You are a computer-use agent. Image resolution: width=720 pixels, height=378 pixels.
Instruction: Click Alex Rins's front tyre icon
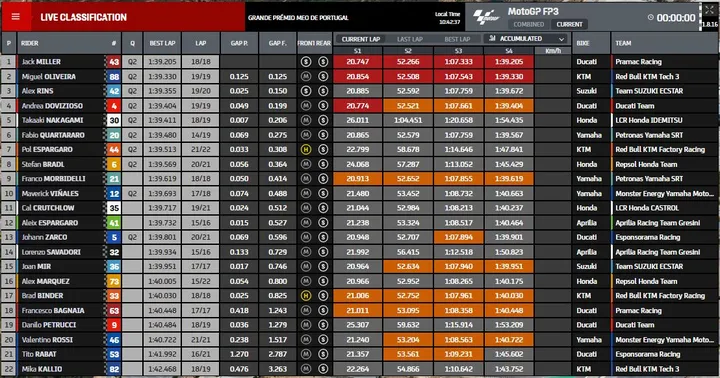(306, 91)
